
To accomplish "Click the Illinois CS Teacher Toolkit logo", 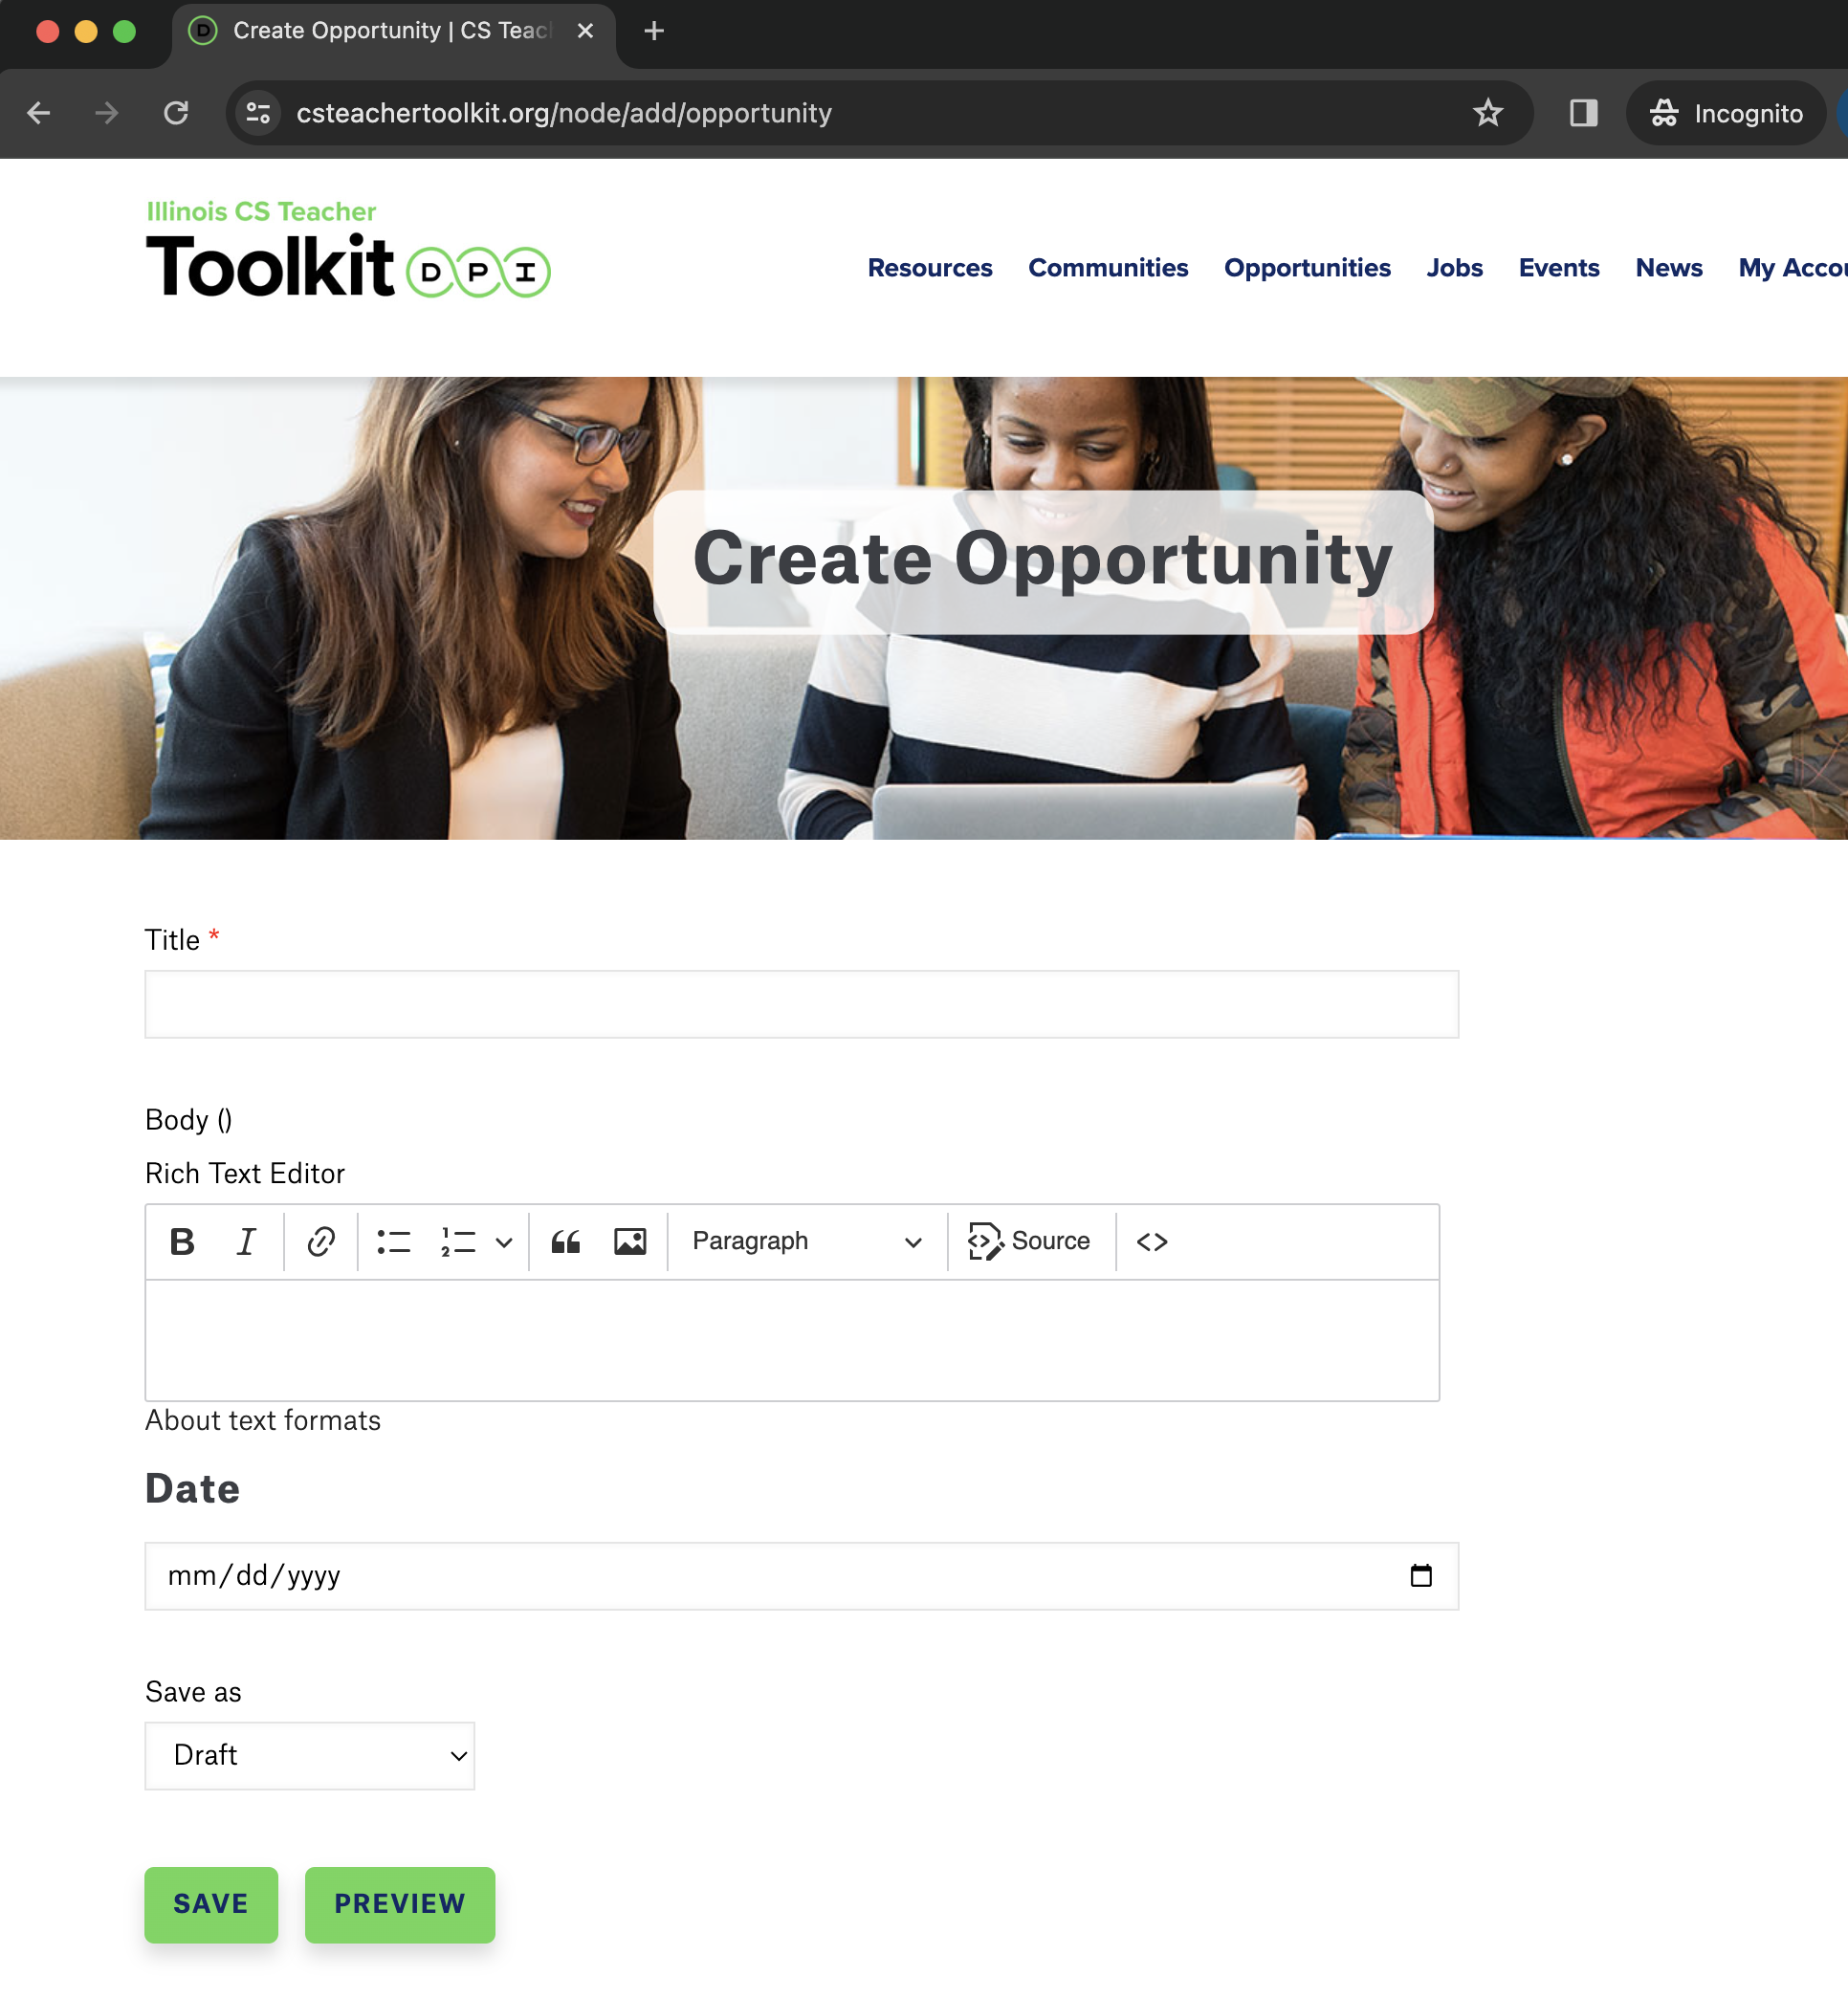I will (x=347, y=250).
